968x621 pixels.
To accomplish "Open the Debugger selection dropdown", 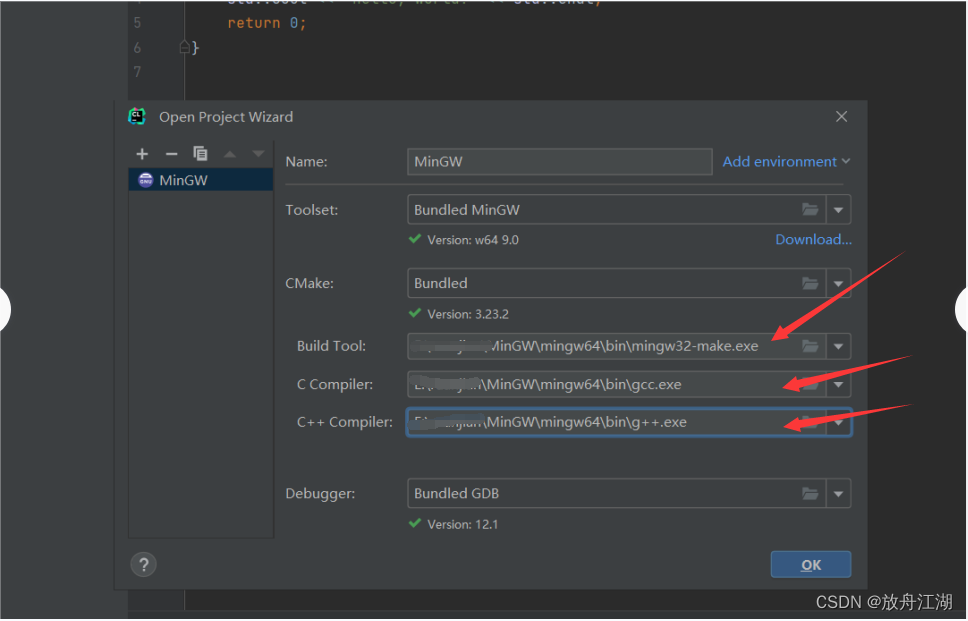I will [840, 493].
